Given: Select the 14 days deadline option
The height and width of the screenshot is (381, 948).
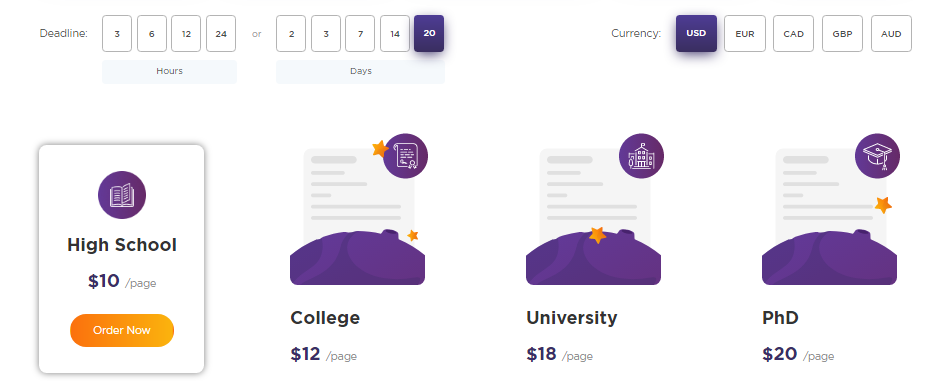Looking at the screenshot, I should 395,34.
